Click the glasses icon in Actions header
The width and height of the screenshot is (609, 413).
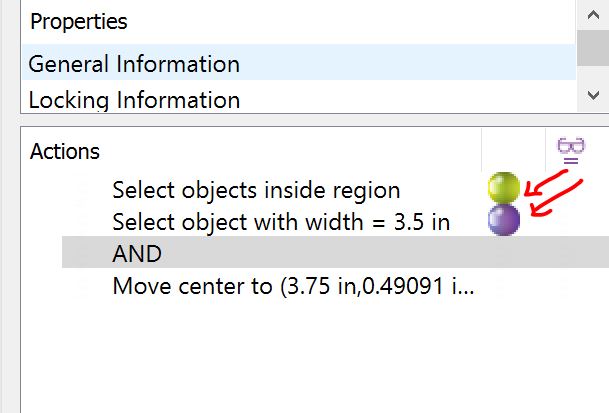tap(571, 151)
